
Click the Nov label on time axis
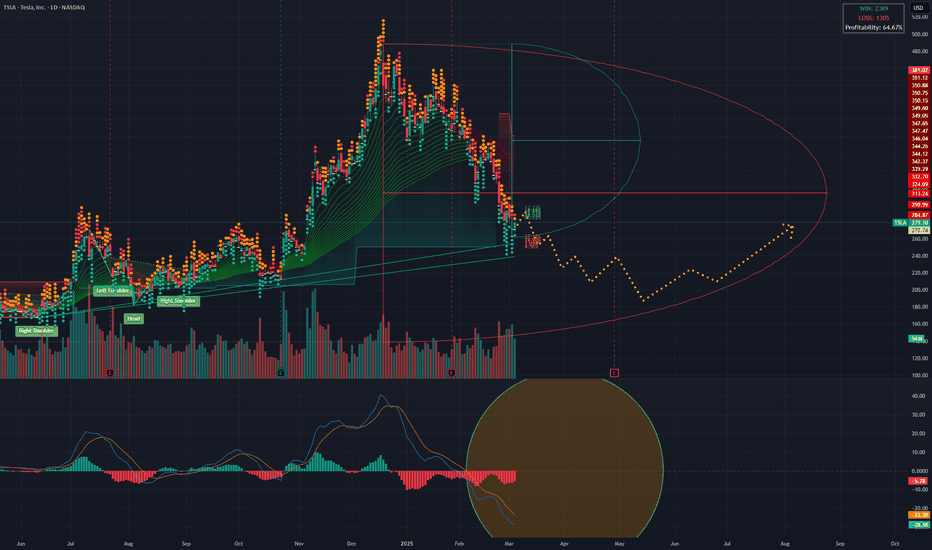point(299,543)
